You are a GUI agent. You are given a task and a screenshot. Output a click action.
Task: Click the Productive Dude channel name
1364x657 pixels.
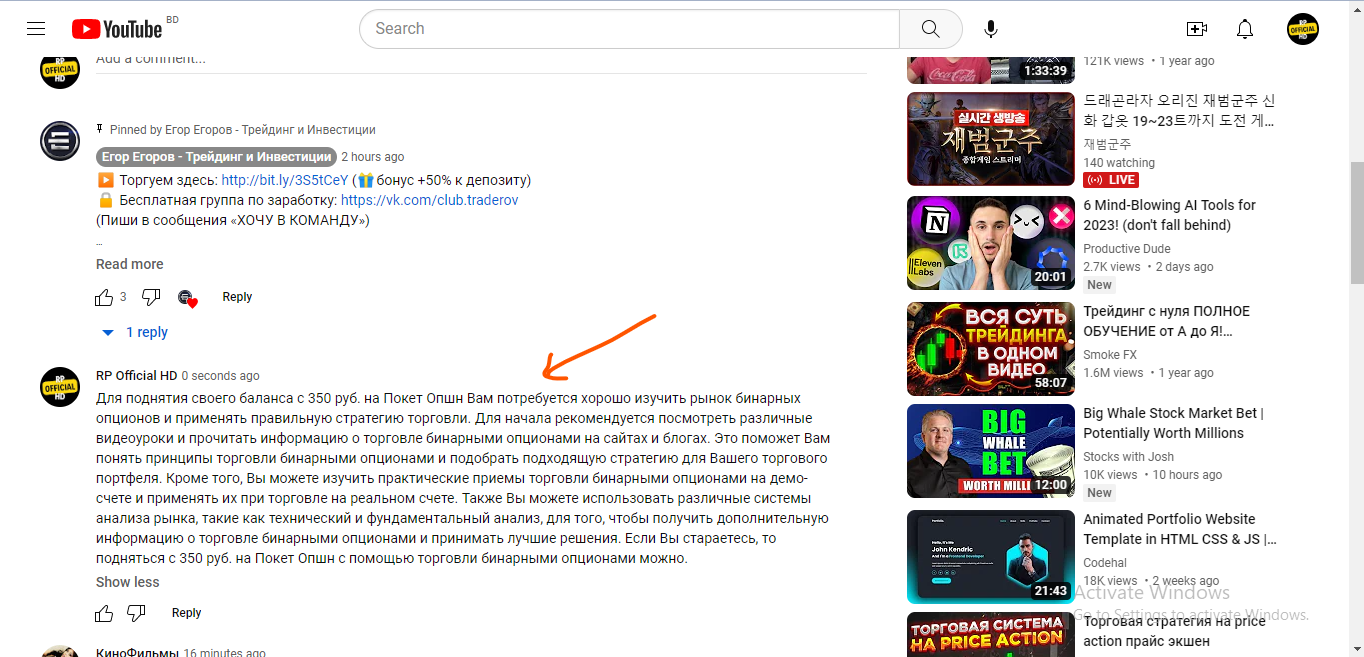click(x=1127, y=249)
